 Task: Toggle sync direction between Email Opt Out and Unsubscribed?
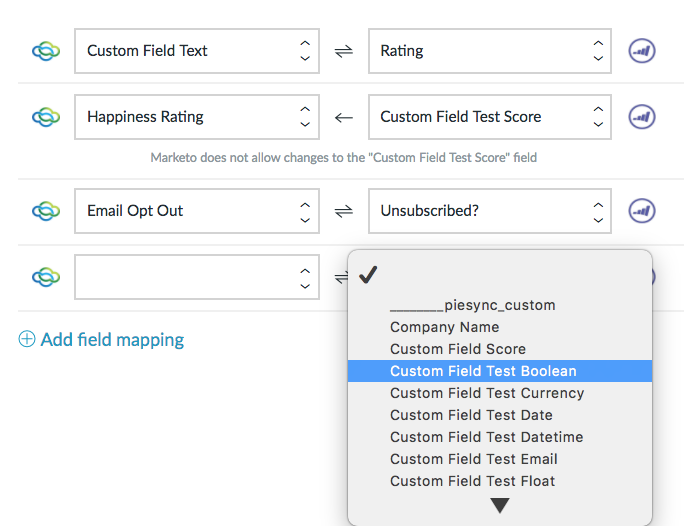[x=344, y=211]
